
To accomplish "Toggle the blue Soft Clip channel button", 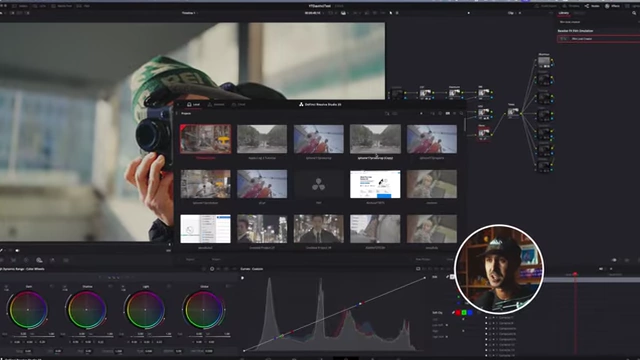I will (x=470, y=313).
